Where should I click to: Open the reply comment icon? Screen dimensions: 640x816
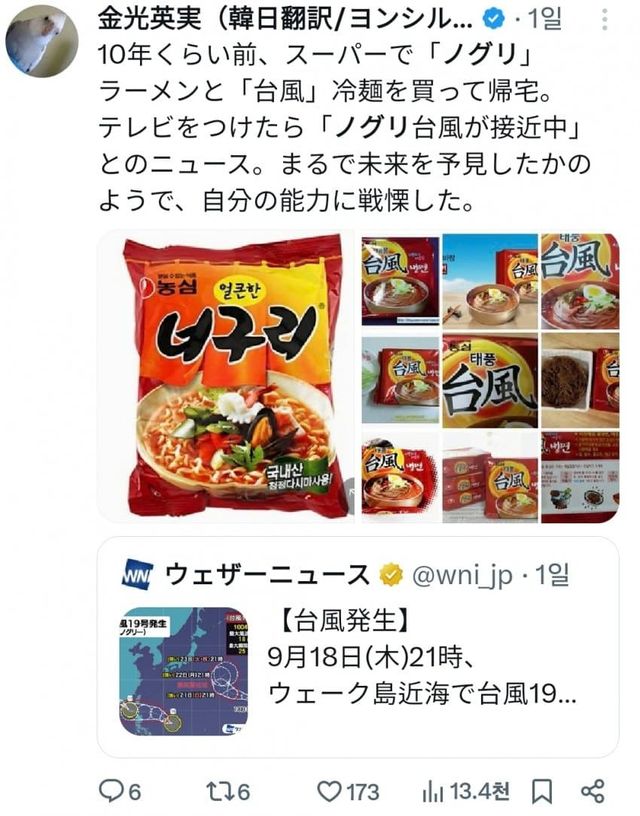click(x=111, y=792)
